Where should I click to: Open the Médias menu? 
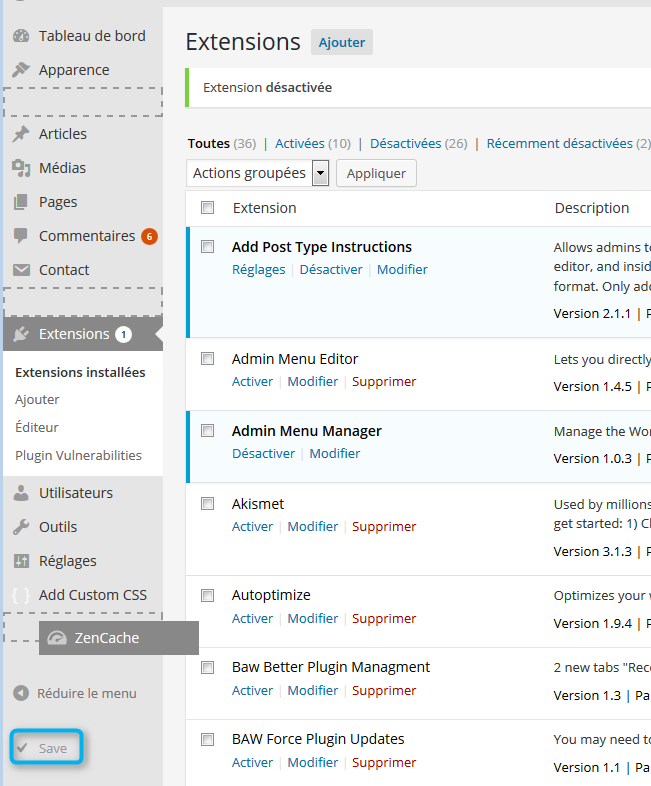(x=83, y=168)
